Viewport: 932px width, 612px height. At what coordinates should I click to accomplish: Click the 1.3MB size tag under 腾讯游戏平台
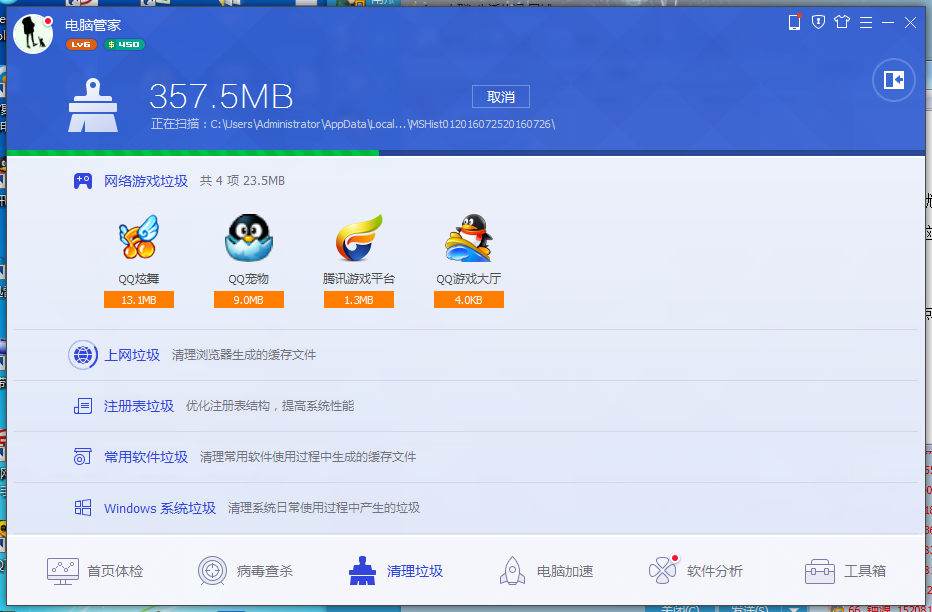tap(359, 300)
